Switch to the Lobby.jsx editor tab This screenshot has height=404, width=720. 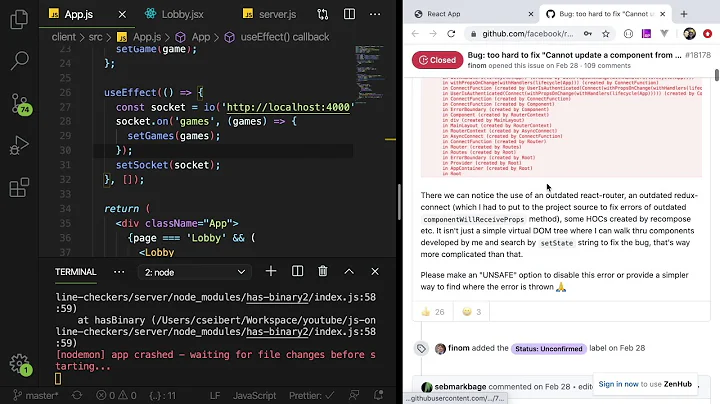[x=174, y=14]
